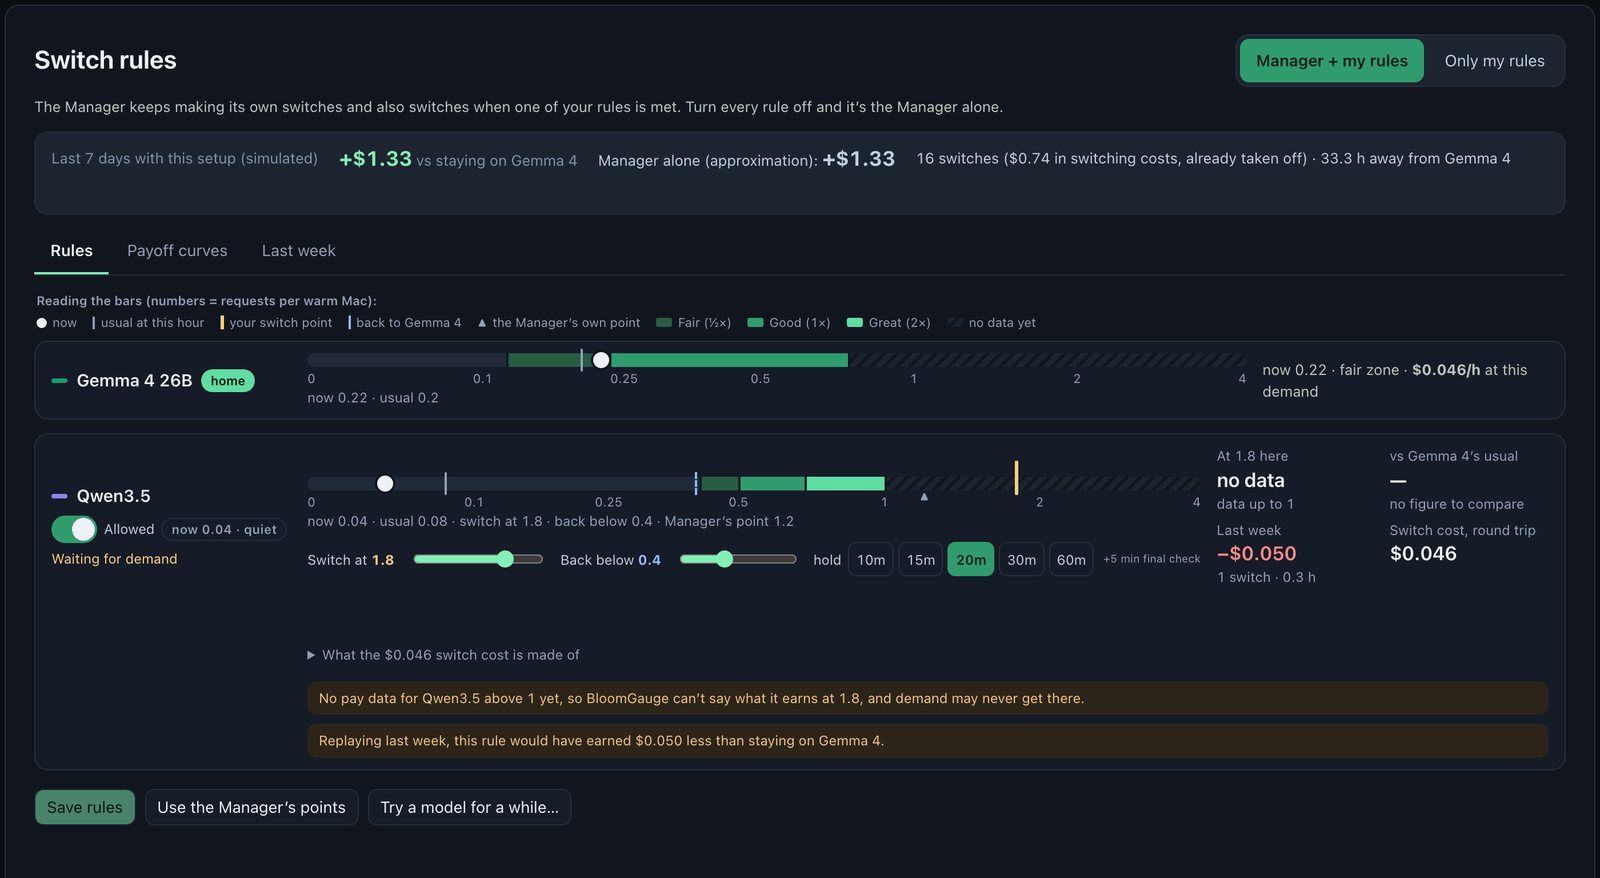Click the striped "no data yet" legend swatch
This screenshot has height=878, width=1600.
[955, 323]
